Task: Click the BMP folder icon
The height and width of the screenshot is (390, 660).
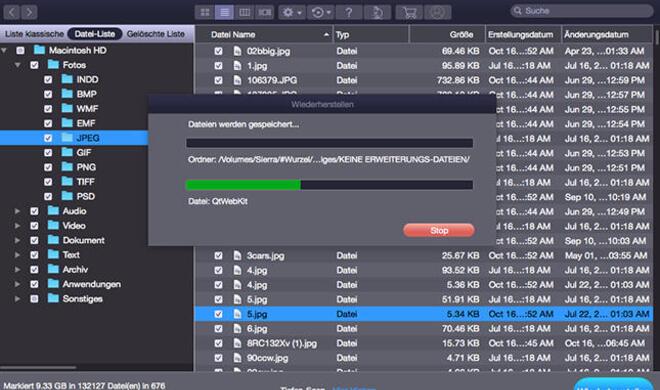Action: point(67,93)
